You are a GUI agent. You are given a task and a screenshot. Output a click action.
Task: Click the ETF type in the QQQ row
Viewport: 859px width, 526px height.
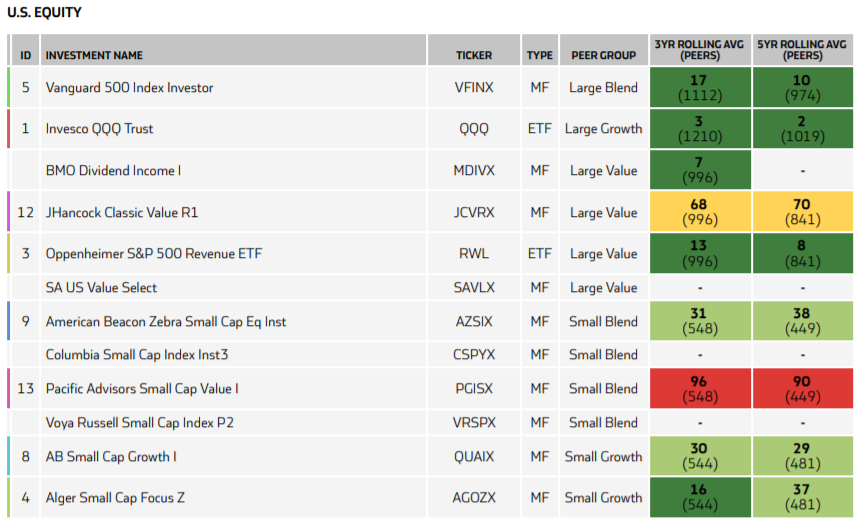pyautogui.click(x=540, y=129)
